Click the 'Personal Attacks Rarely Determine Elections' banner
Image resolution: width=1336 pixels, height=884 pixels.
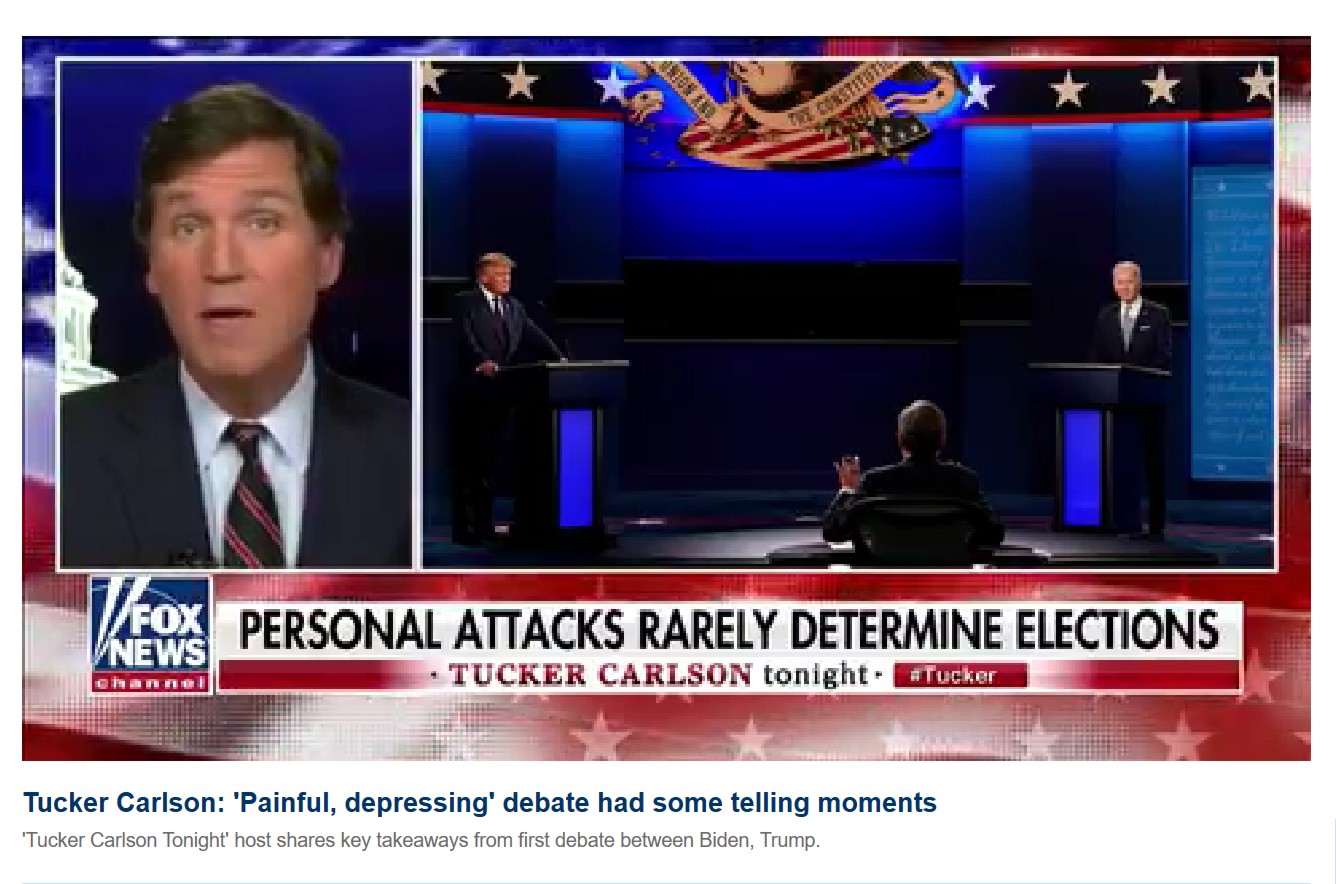point(730,630)
